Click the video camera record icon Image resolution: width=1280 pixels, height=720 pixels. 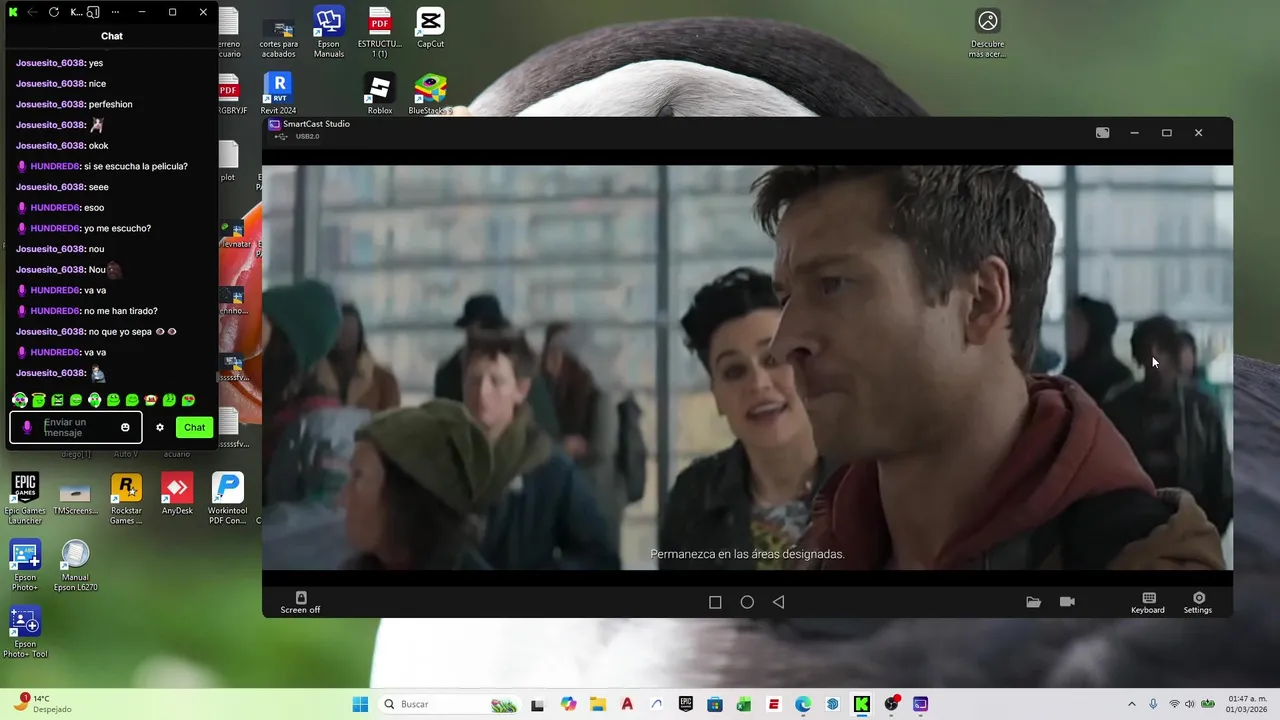click(1067, 602)
